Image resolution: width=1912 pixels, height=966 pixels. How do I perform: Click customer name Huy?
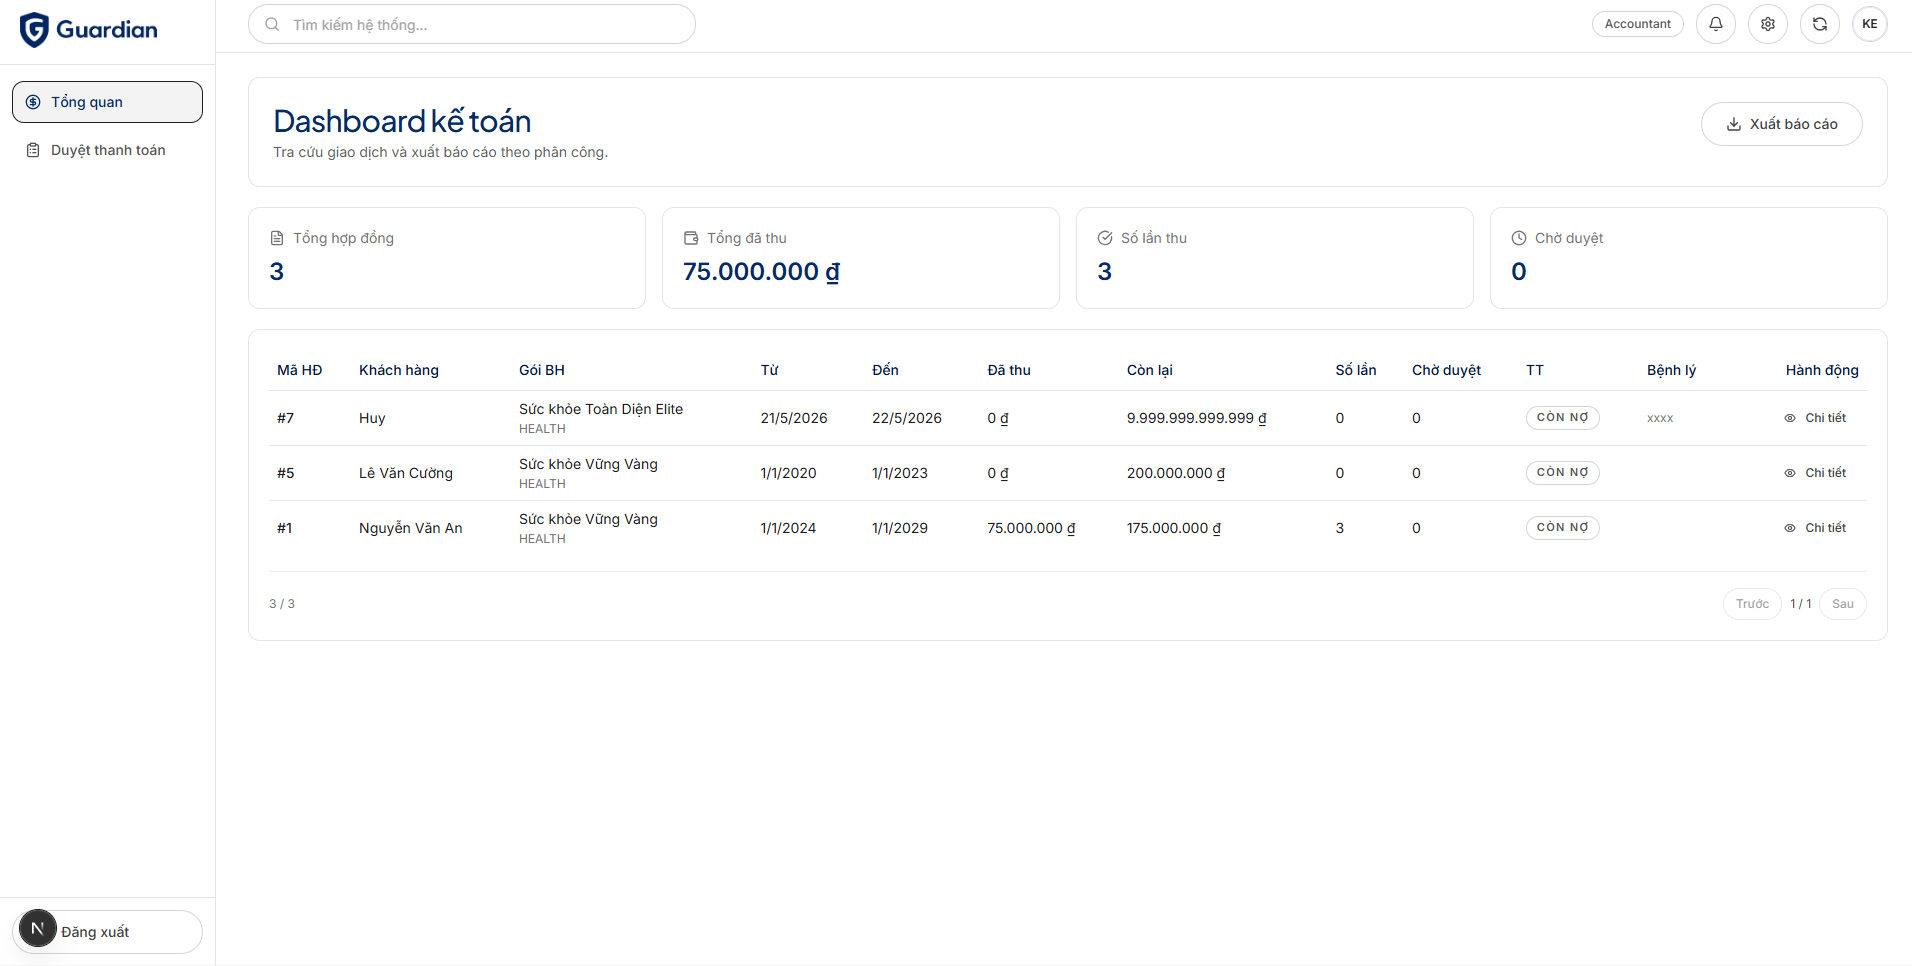pyautogui.click(x=372, y=418)
